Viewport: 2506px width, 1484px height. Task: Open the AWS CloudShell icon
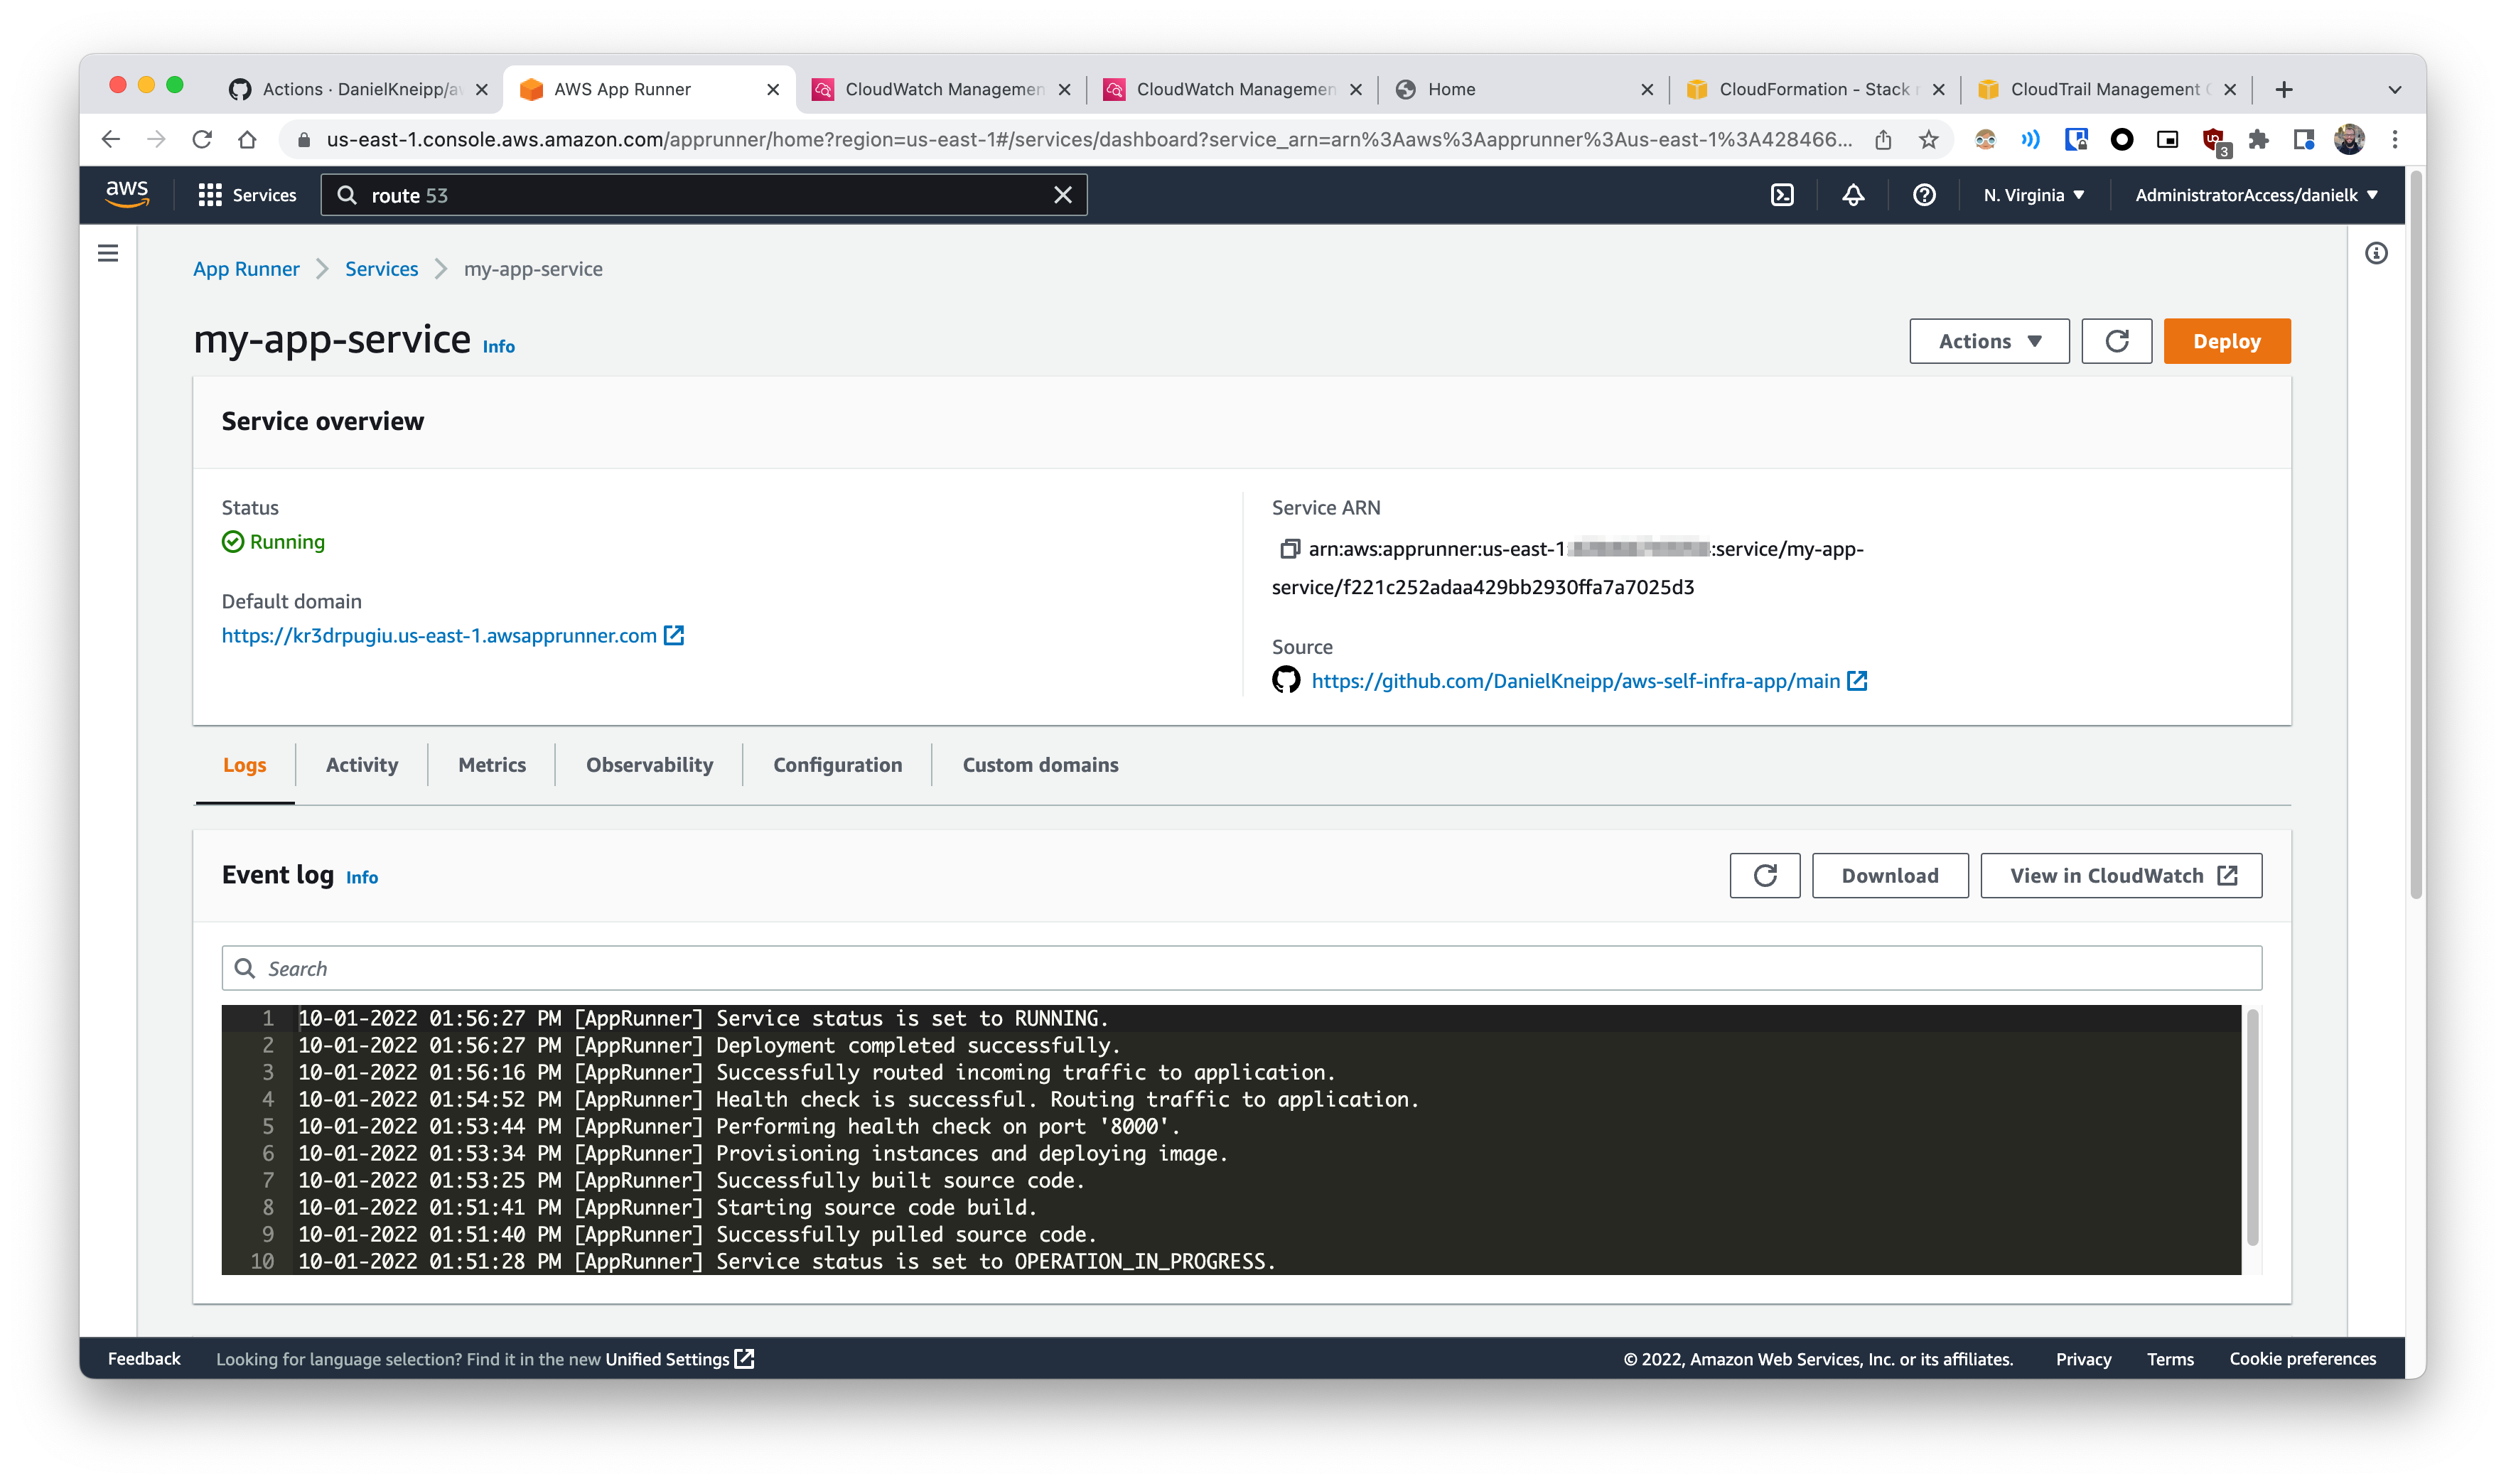1782,195
